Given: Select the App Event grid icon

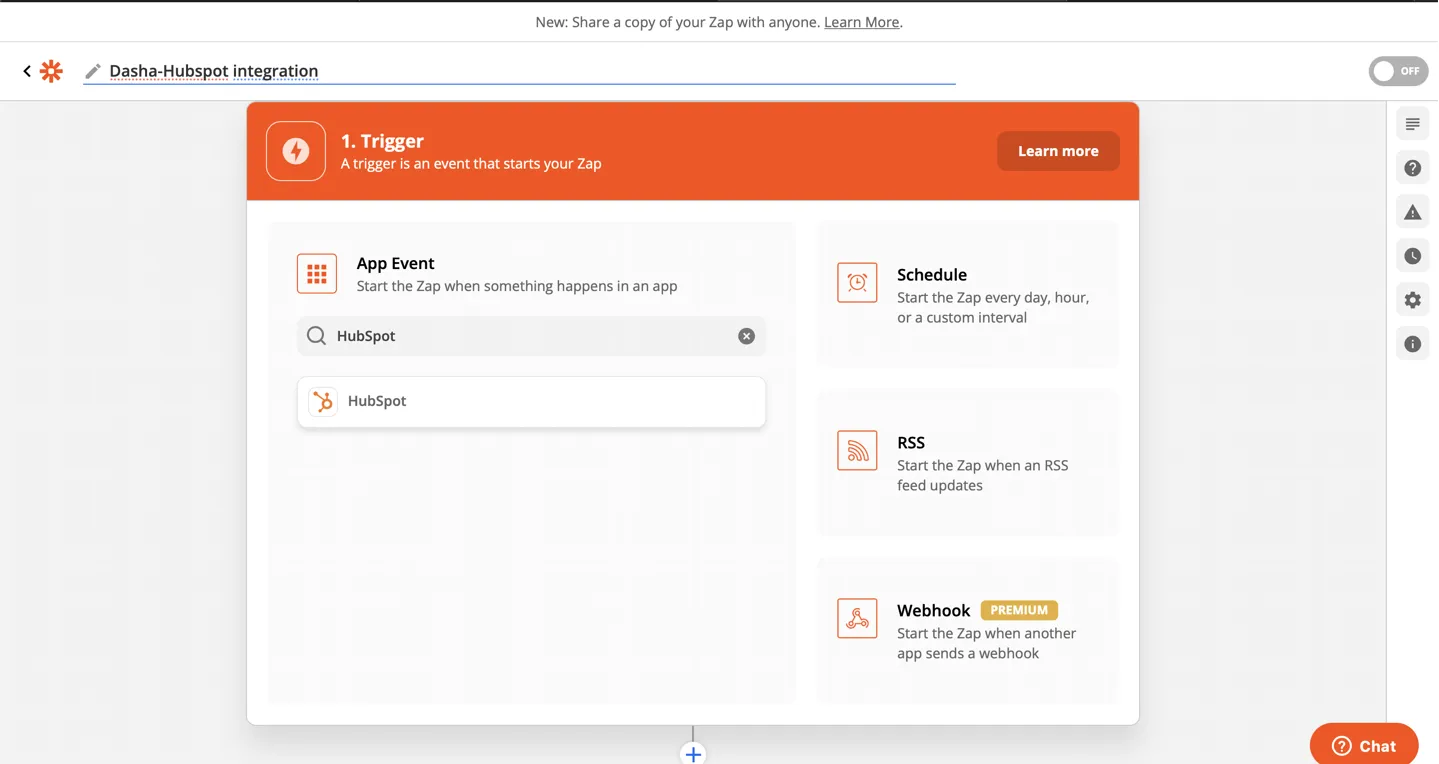Looking at the screenshot, I should (x=317, y=274).
